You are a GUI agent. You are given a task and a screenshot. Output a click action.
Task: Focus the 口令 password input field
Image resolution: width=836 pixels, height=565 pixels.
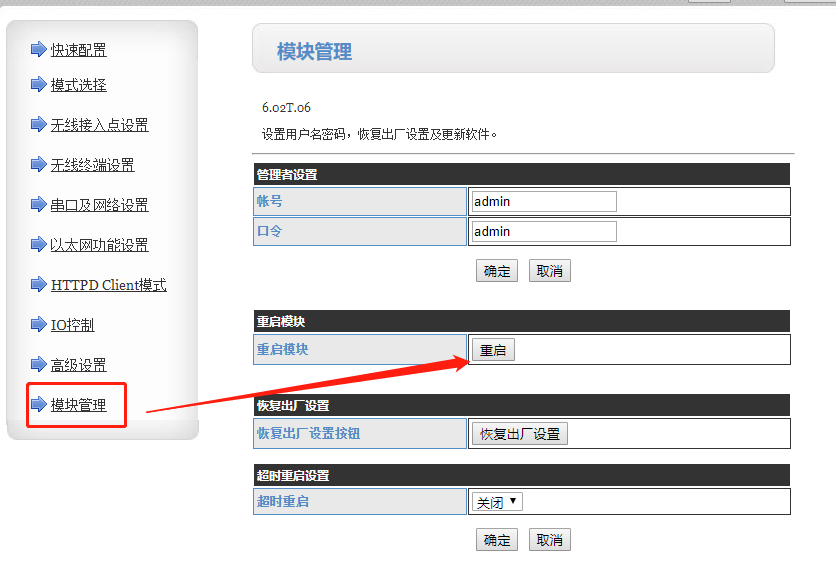(543, 231)
